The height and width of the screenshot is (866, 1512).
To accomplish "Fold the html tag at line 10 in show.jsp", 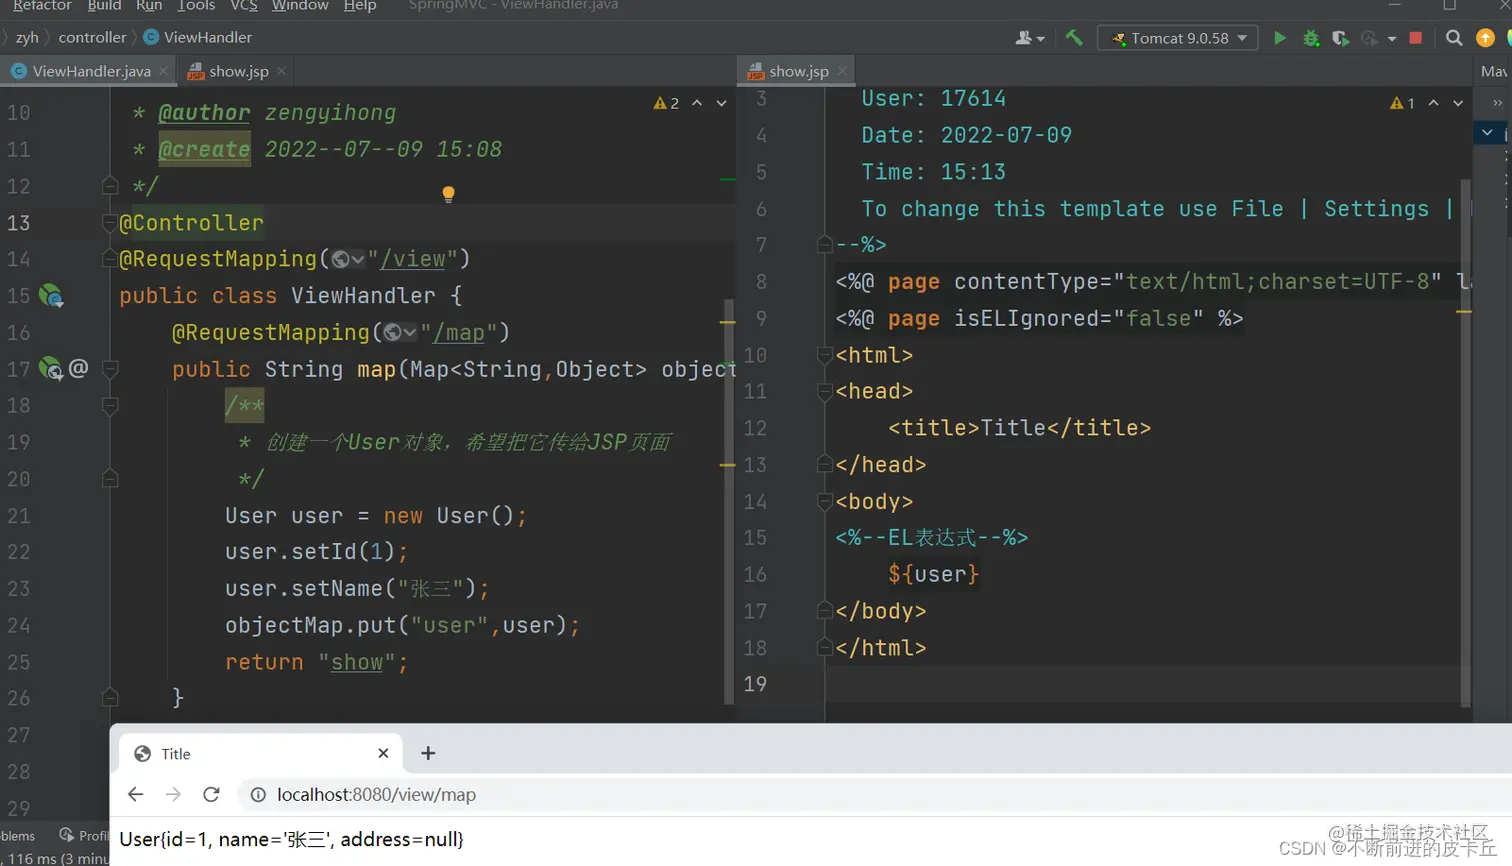I will [825, 355].
